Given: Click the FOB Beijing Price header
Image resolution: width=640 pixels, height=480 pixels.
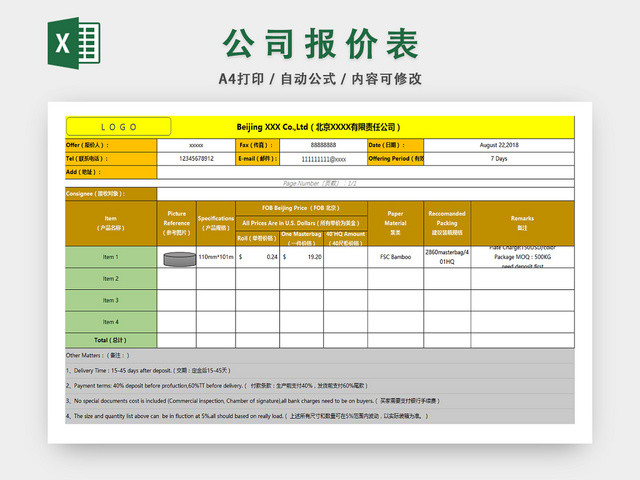Looking at the screenshot, I should click(x=301, y=208).
